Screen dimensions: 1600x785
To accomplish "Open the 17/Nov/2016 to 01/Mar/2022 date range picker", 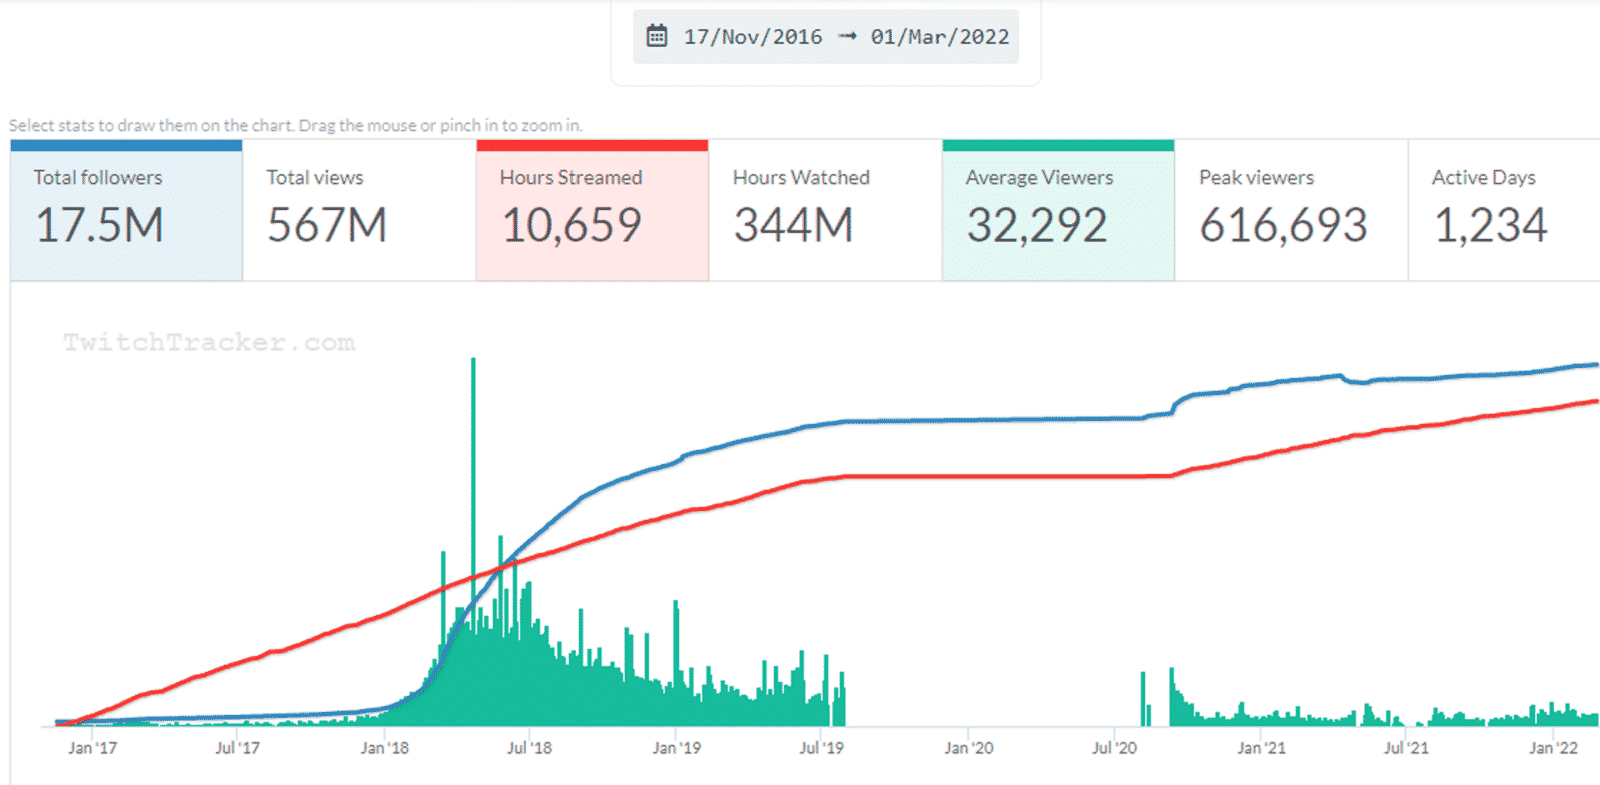I will click(x=826, y=37).
